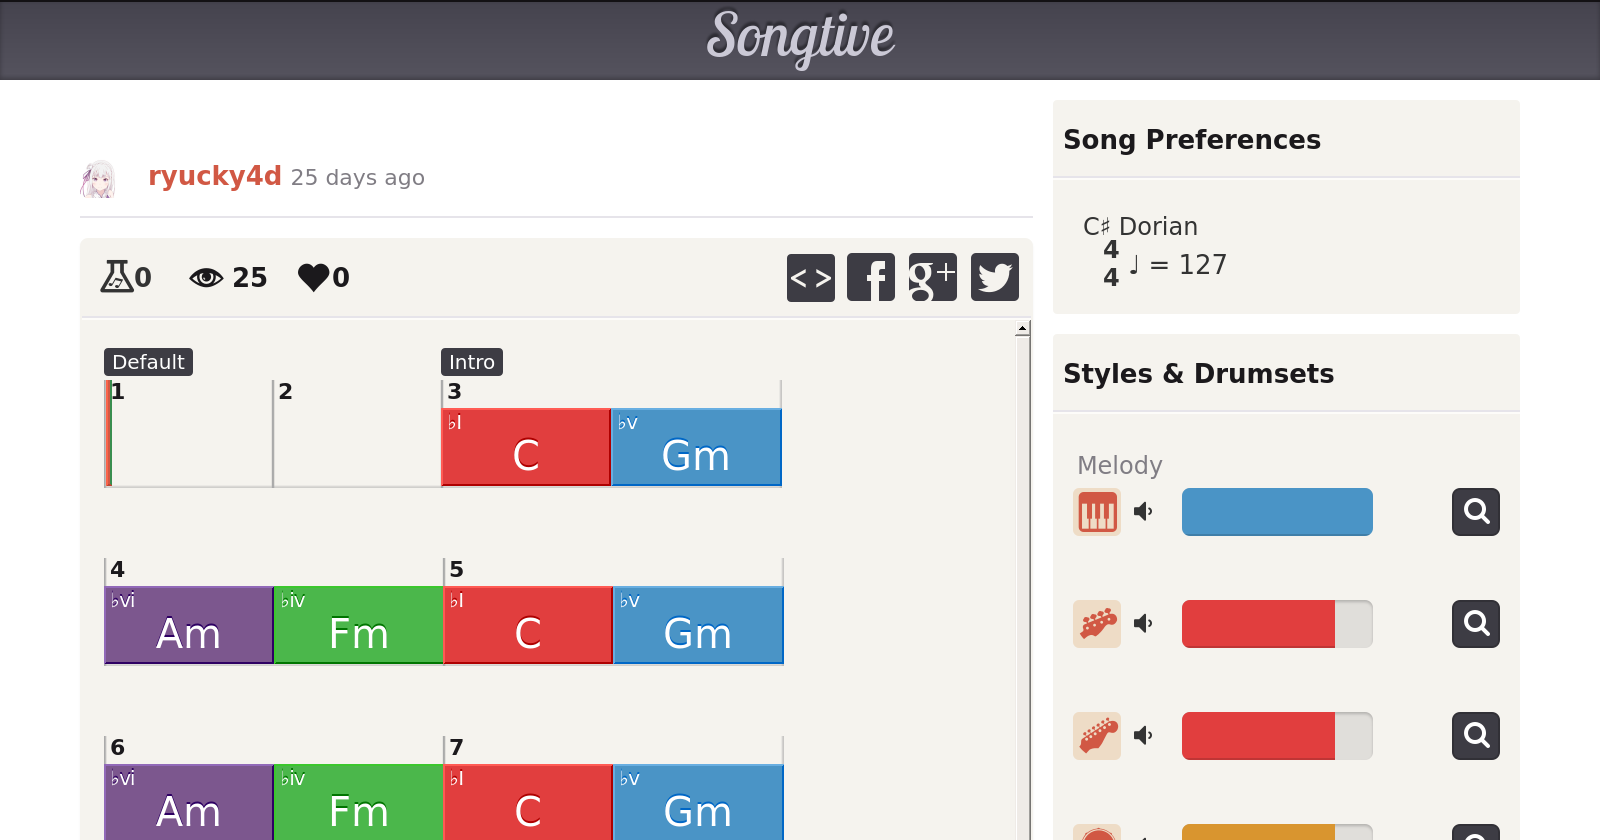Share the song on Facebook
1600x840 pixels.
[871, 277]
